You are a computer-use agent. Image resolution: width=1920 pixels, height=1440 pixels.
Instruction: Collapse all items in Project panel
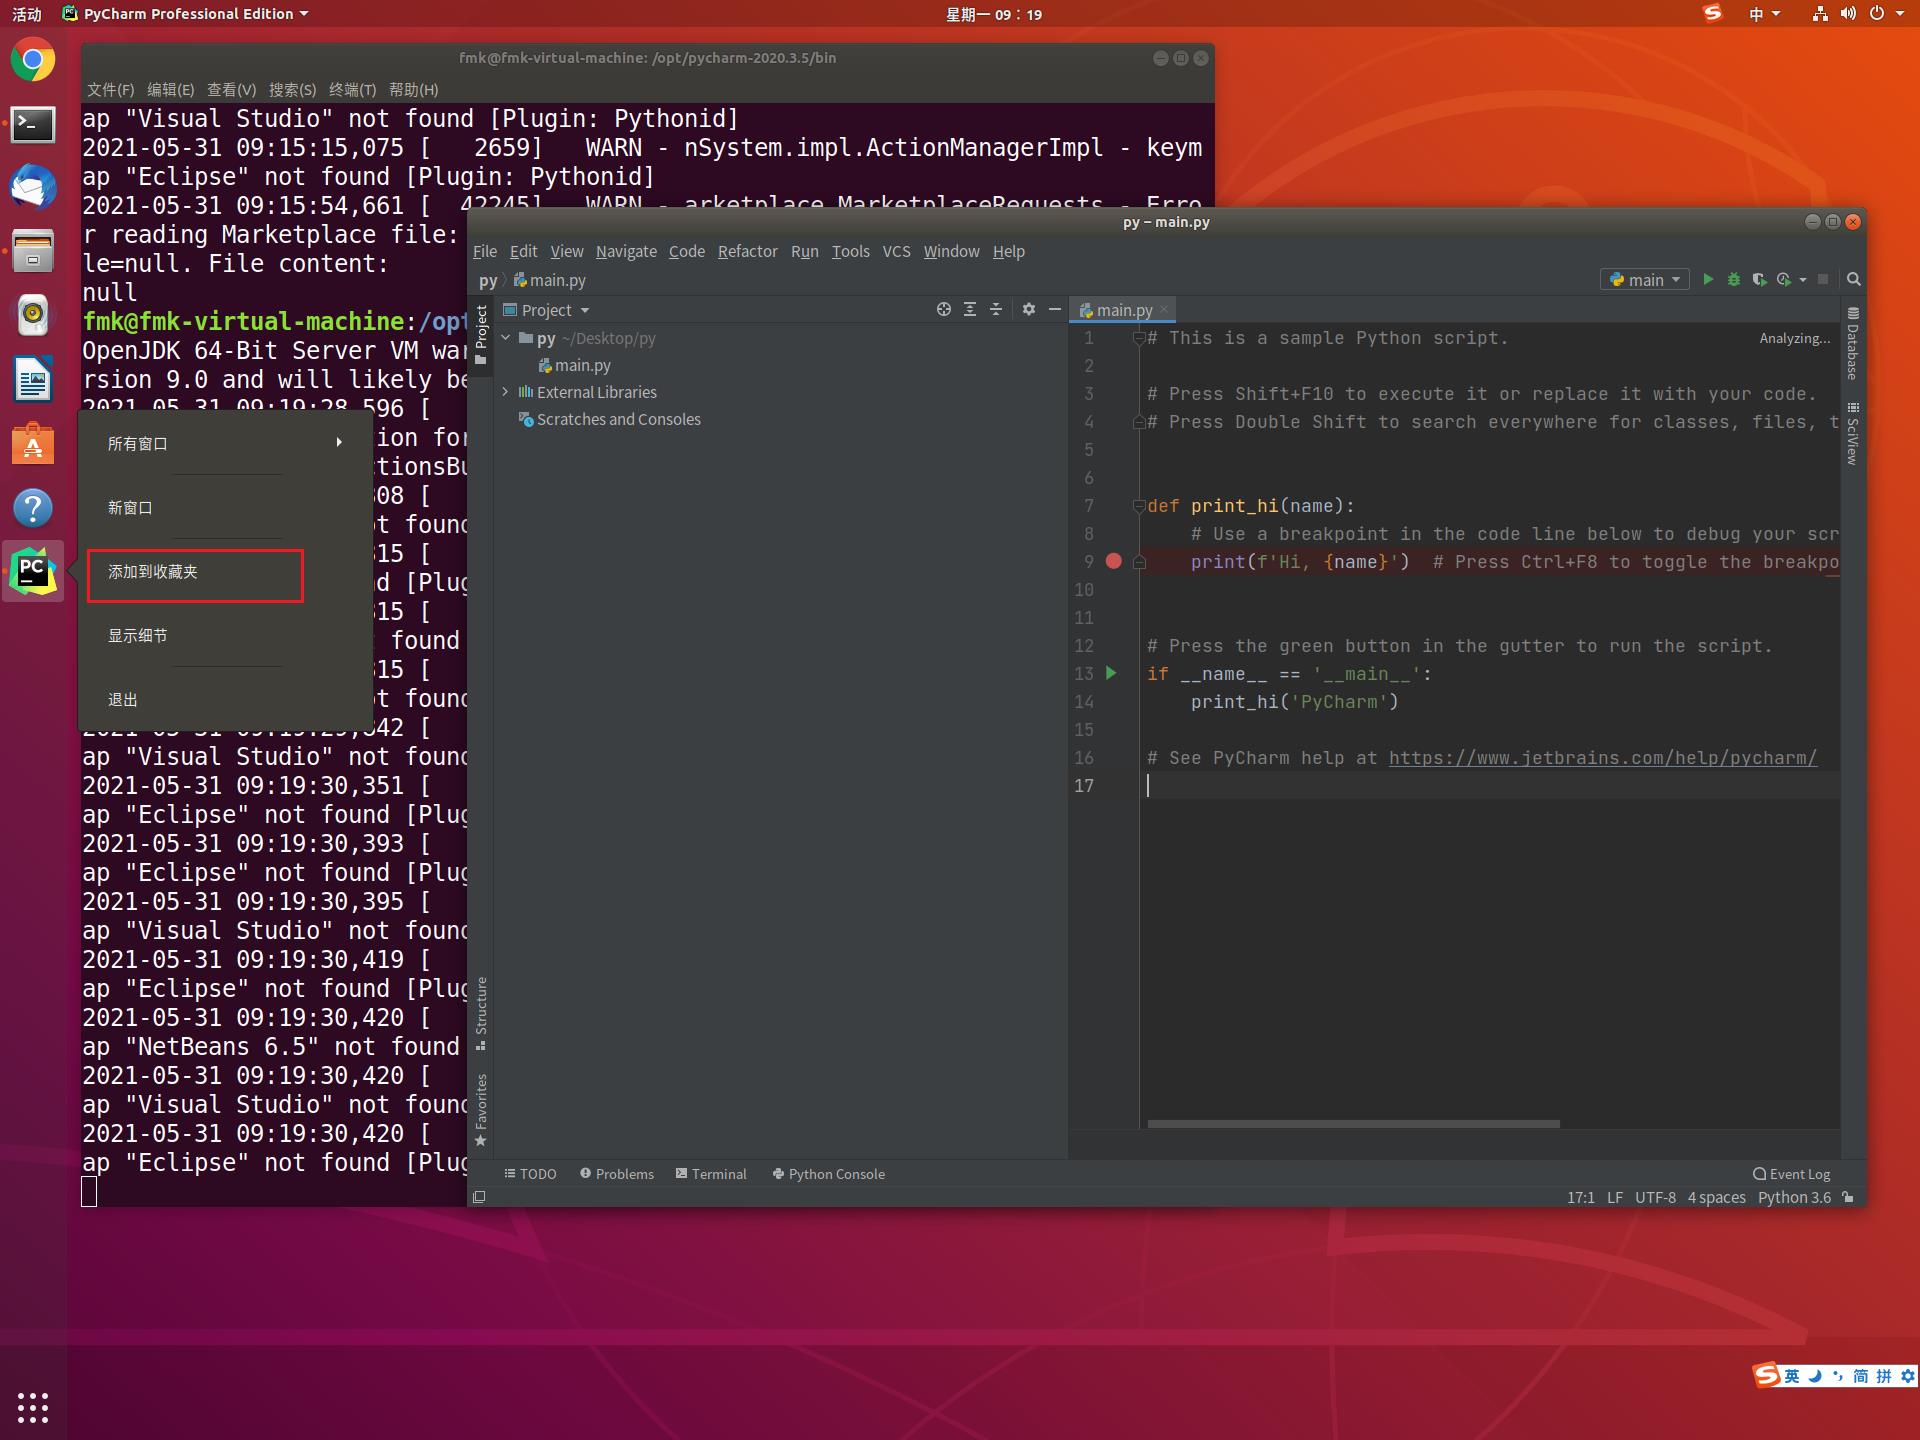[x=996, y=310]
